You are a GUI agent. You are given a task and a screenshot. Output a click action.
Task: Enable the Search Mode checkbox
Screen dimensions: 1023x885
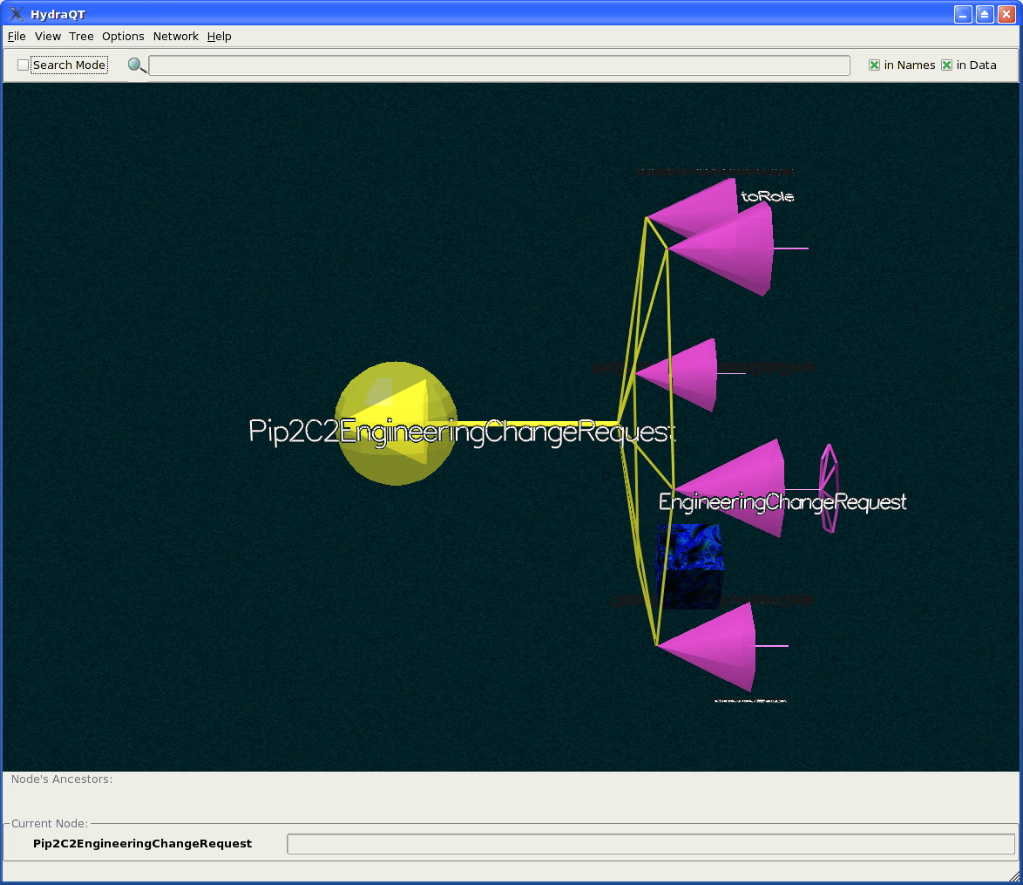point(23,65)
